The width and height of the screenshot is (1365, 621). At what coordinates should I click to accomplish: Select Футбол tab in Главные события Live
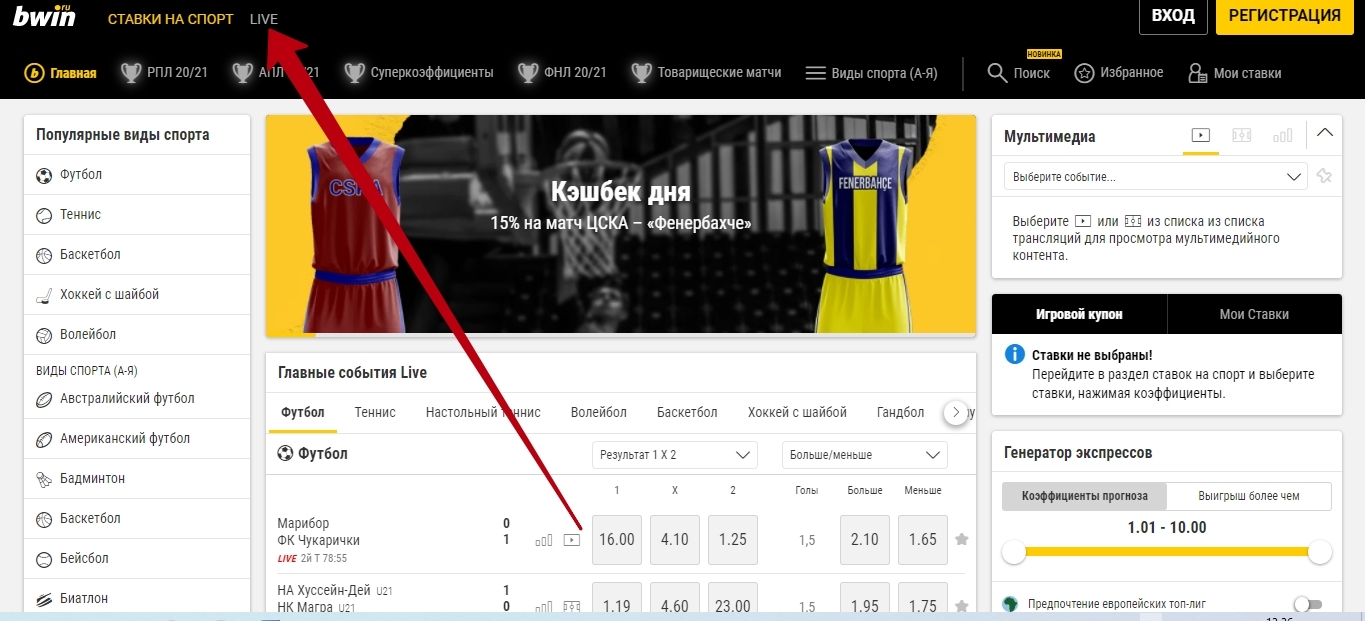(x=303, y=412)
